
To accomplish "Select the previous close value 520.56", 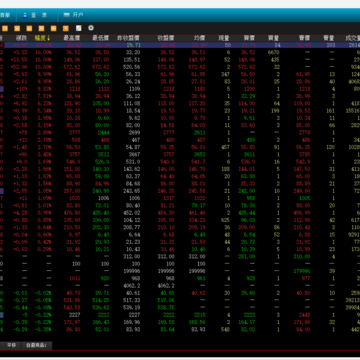I will point(132,67).
